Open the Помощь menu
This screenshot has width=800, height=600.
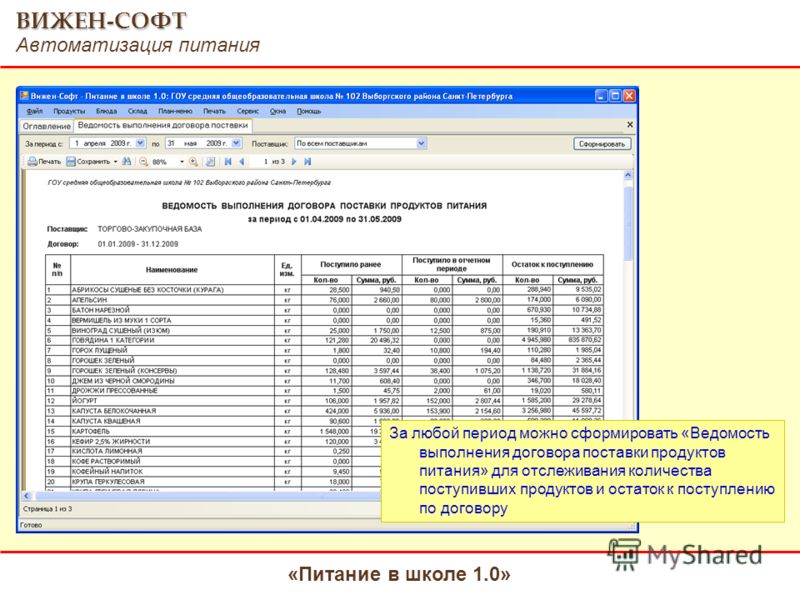click(x=309, y=111)
